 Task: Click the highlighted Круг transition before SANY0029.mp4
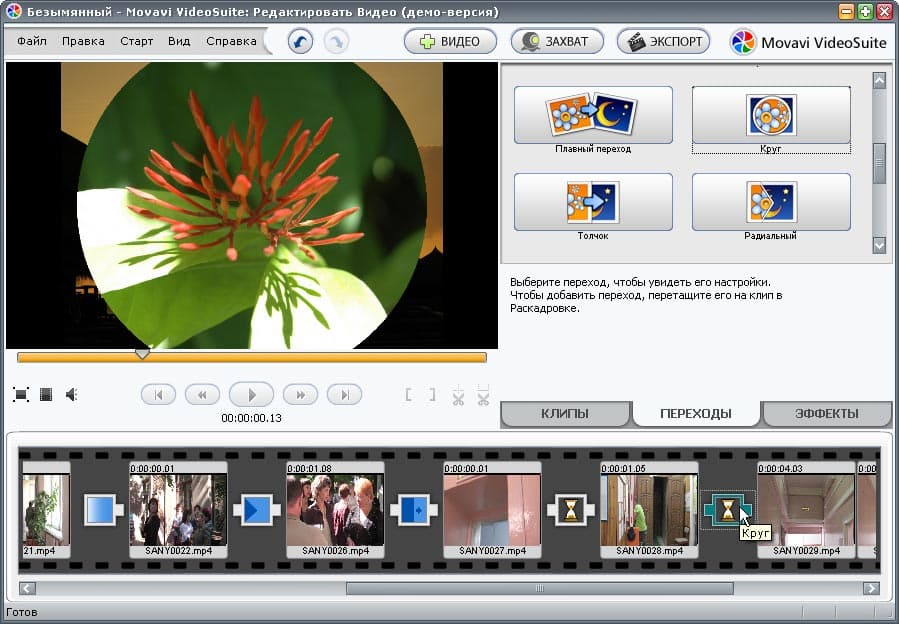click(728, 510)
